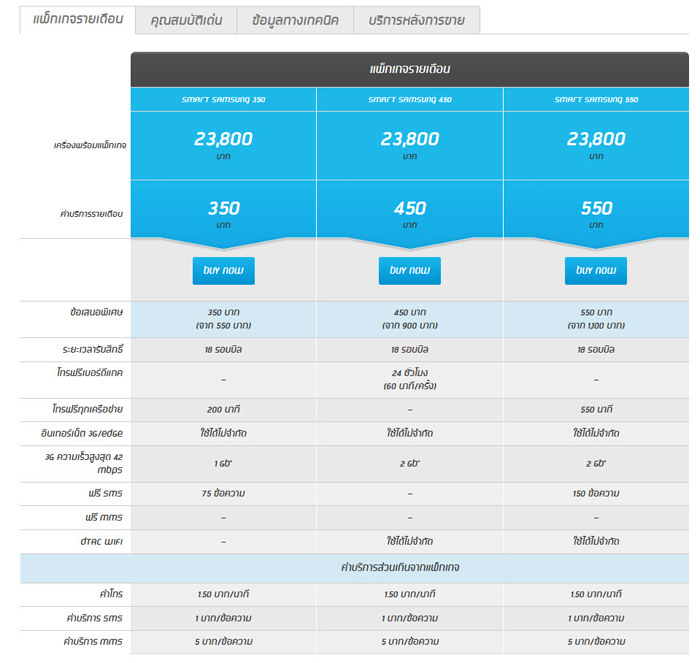700x663 pixels.
Task: Click buy now for Smart Samsung 450
Action: click(x=410, y=271)
